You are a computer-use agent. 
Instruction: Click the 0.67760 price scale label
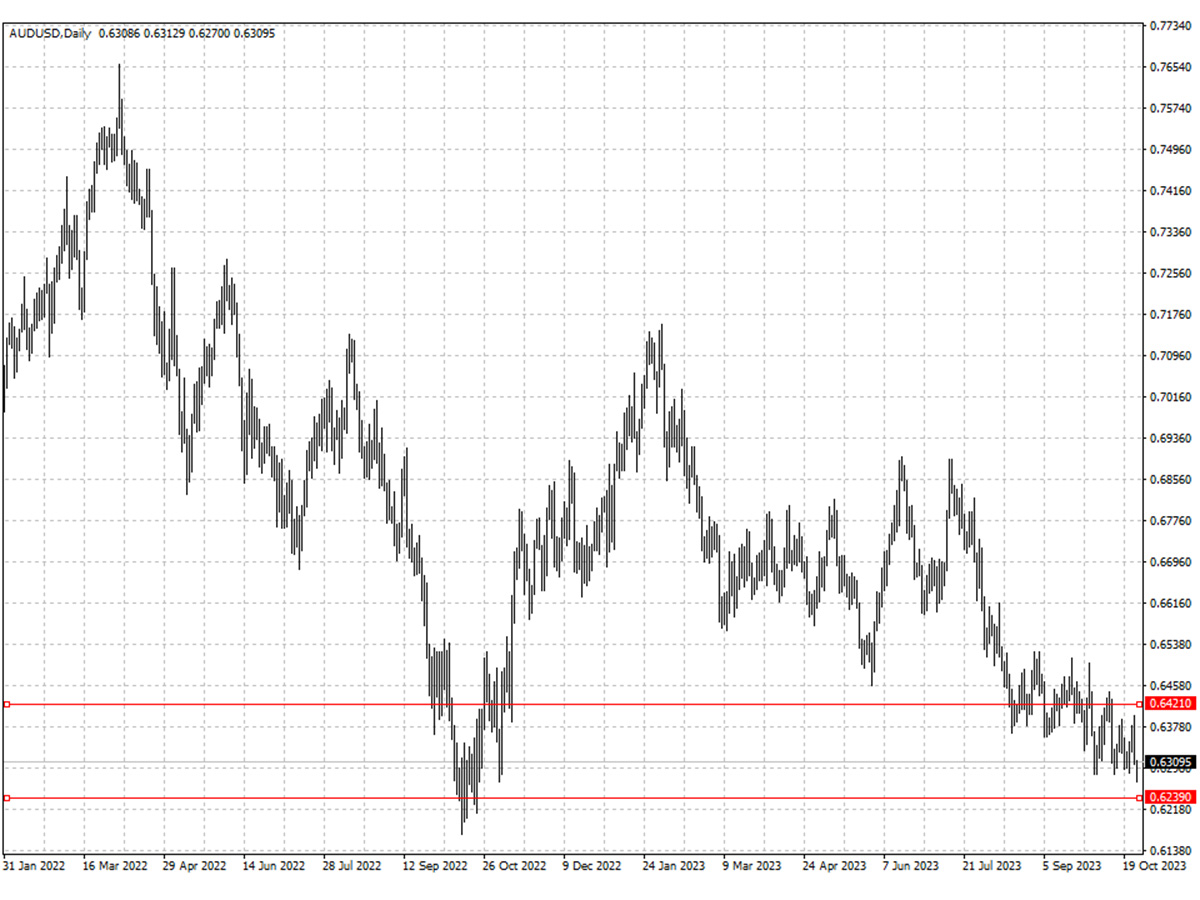[1170, 521]
